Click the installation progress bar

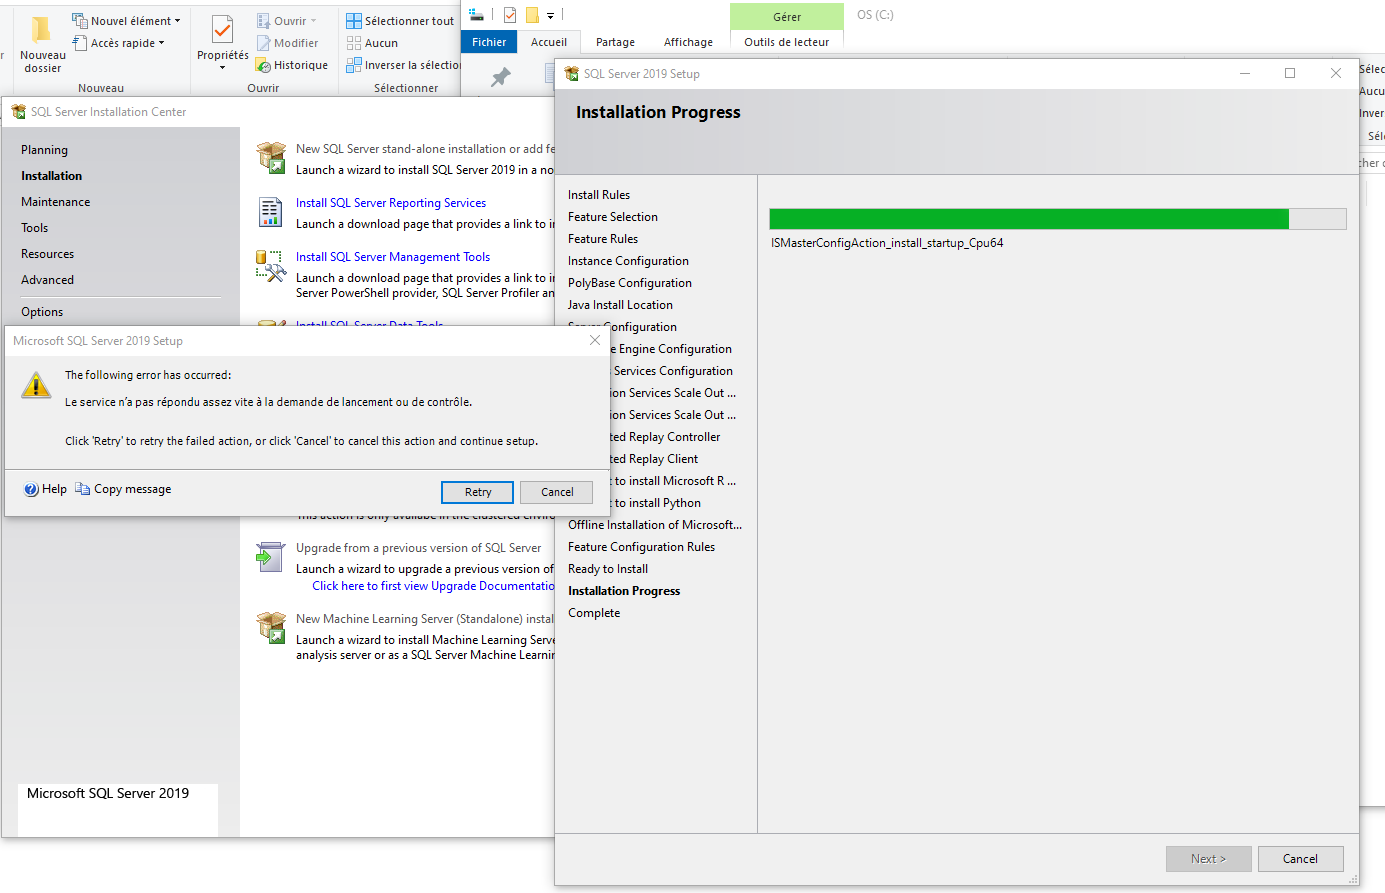(1057, 219)
